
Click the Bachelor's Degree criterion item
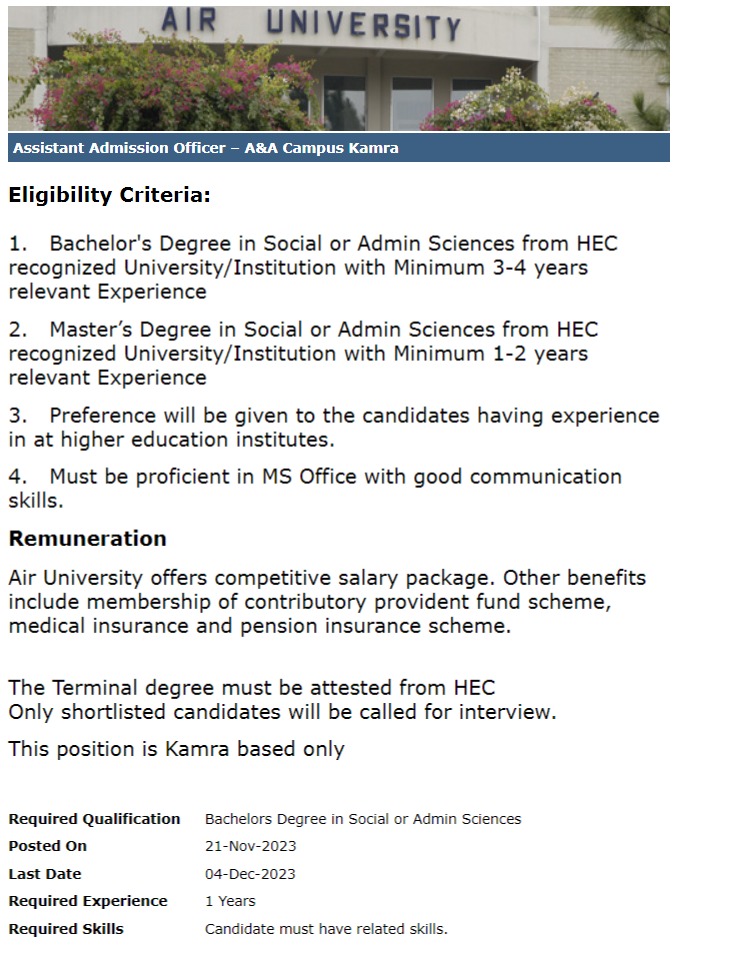(x=312, y=268)
